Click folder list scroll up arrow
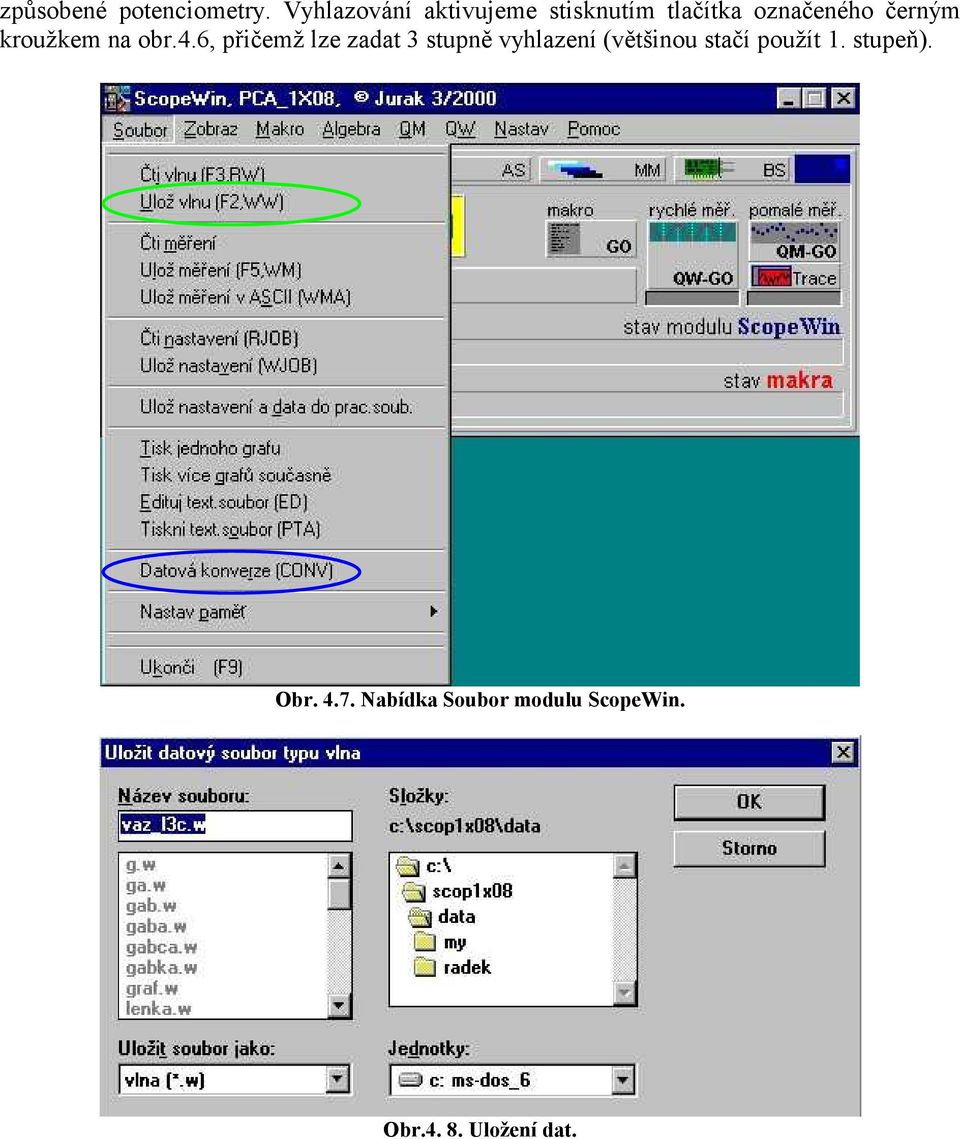 tap(624, 866)
